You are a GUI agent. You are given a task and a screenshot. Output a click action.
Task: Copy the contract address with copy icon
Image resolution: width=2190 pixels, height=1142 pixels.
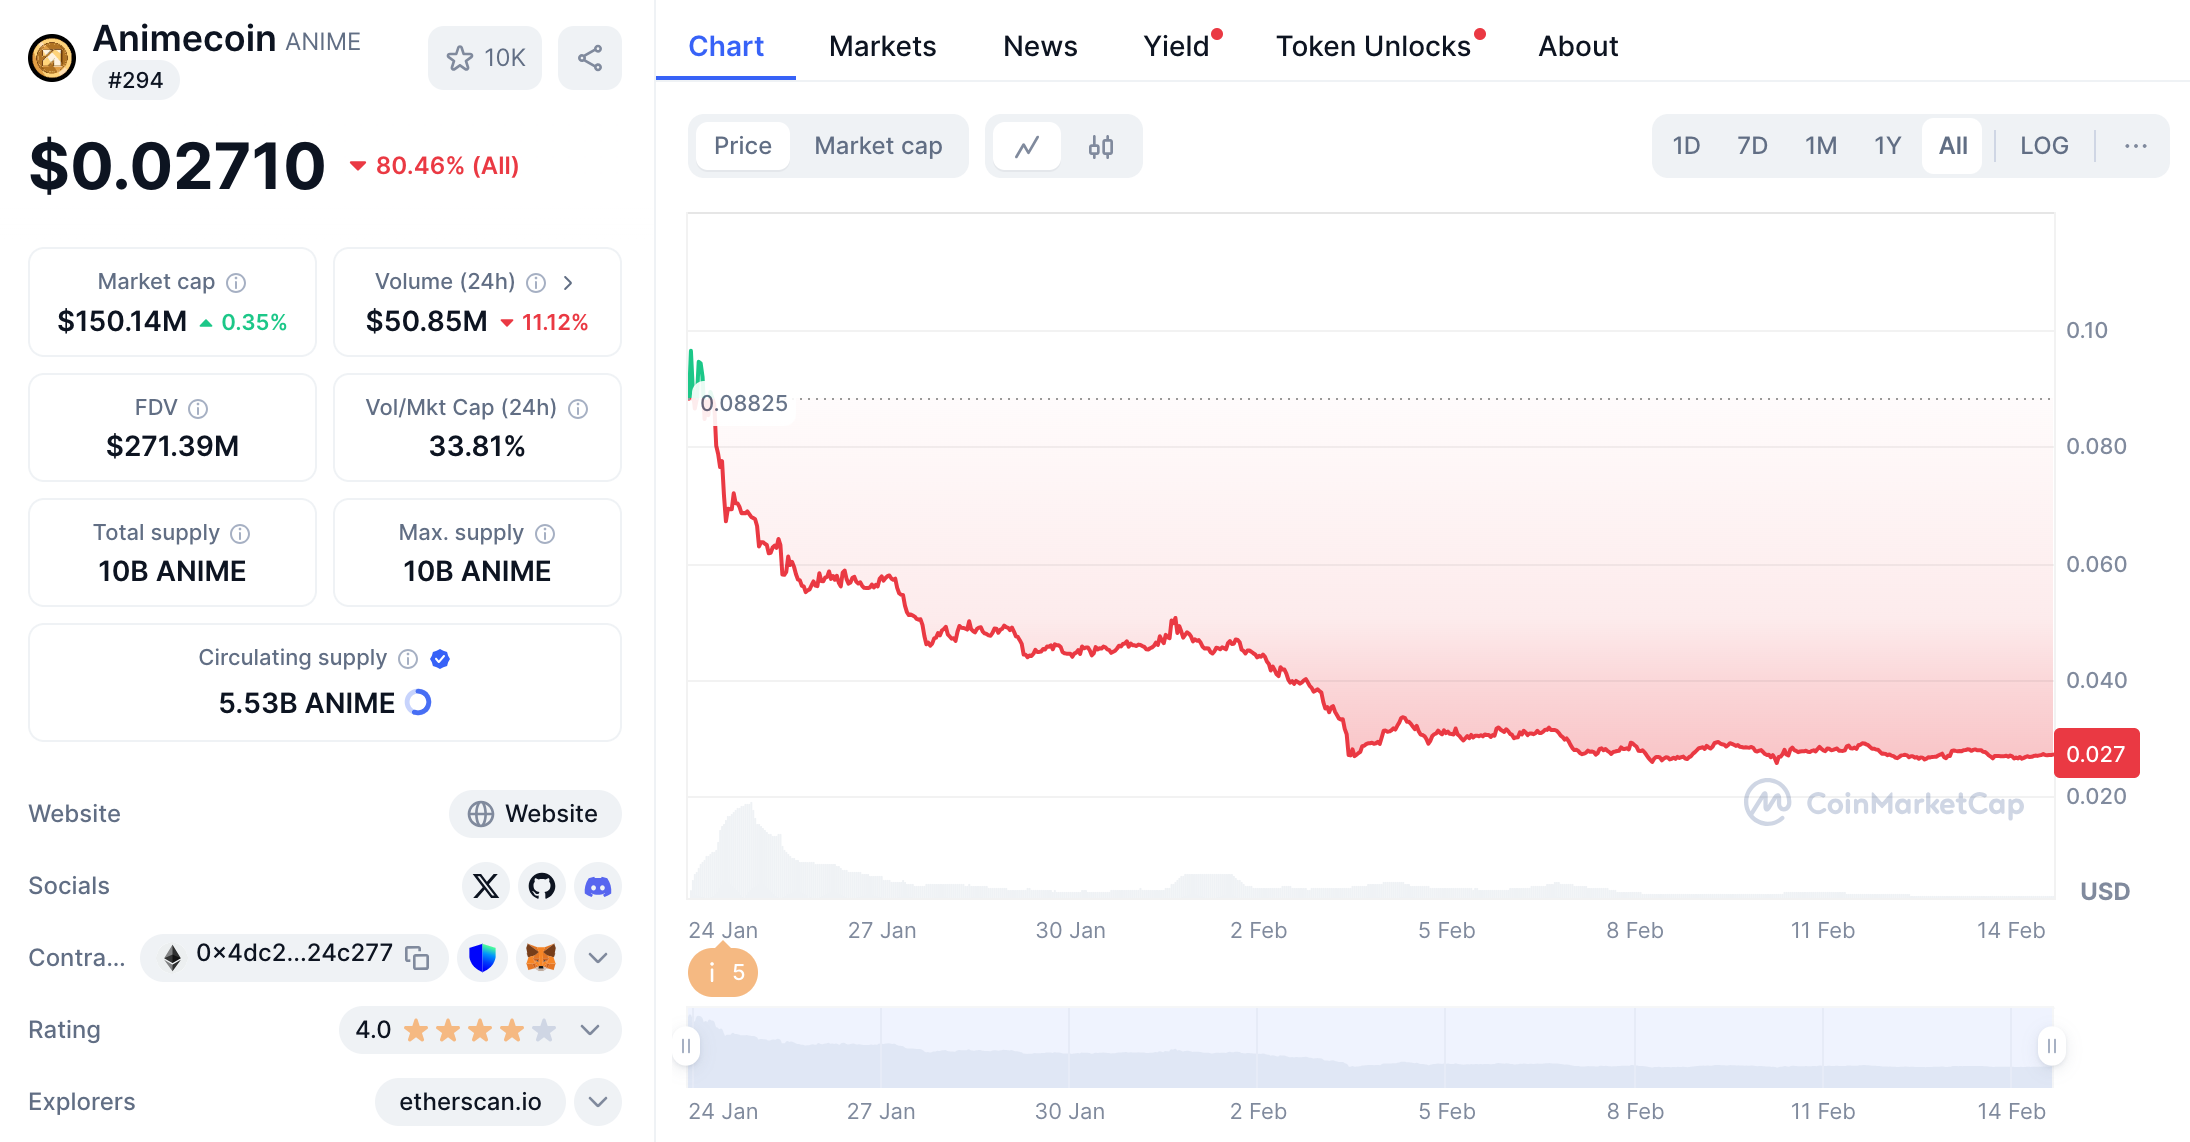click(417, 957)
